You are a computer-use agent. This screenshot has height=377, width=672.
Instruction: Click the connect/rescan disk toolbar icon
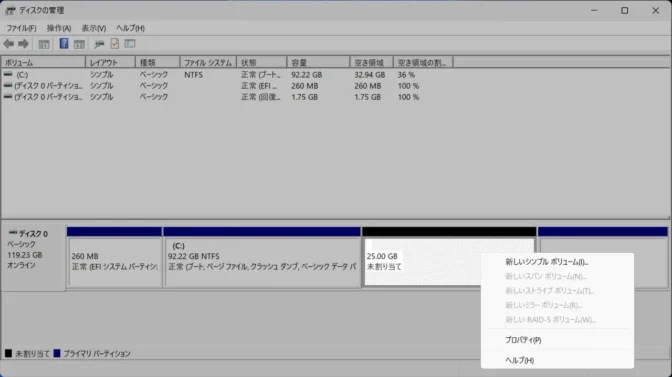[x=99, y=44]
